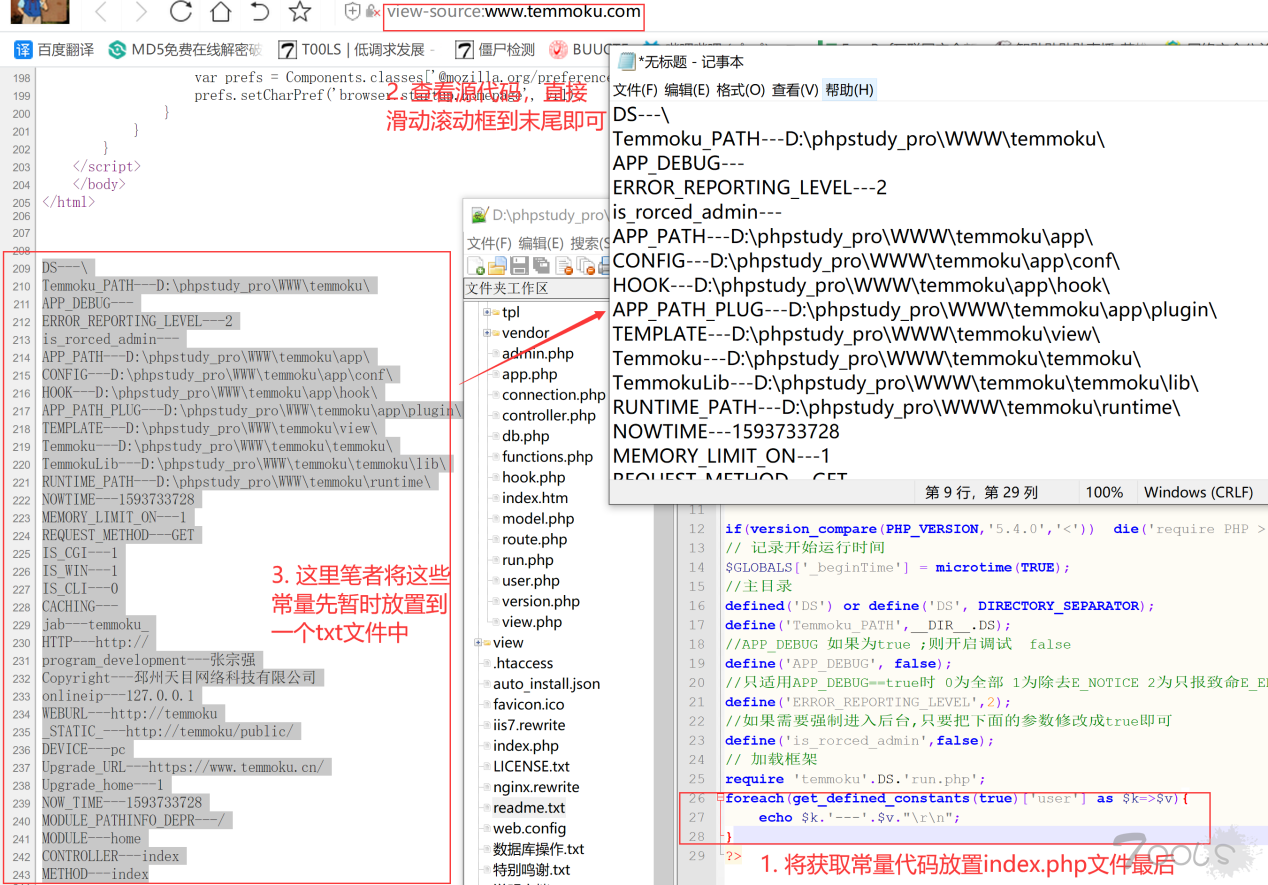Select readme.txt in folder tree

coord(529,808)
